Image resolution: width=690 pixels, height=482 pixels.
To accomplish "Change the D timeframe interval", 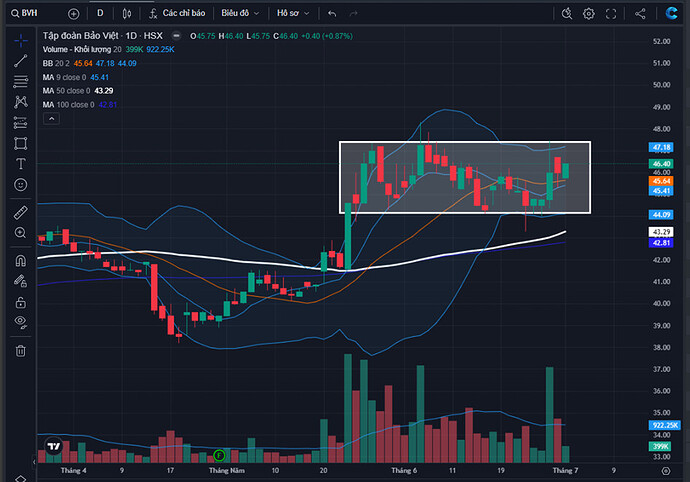I will tap(100, 13).
